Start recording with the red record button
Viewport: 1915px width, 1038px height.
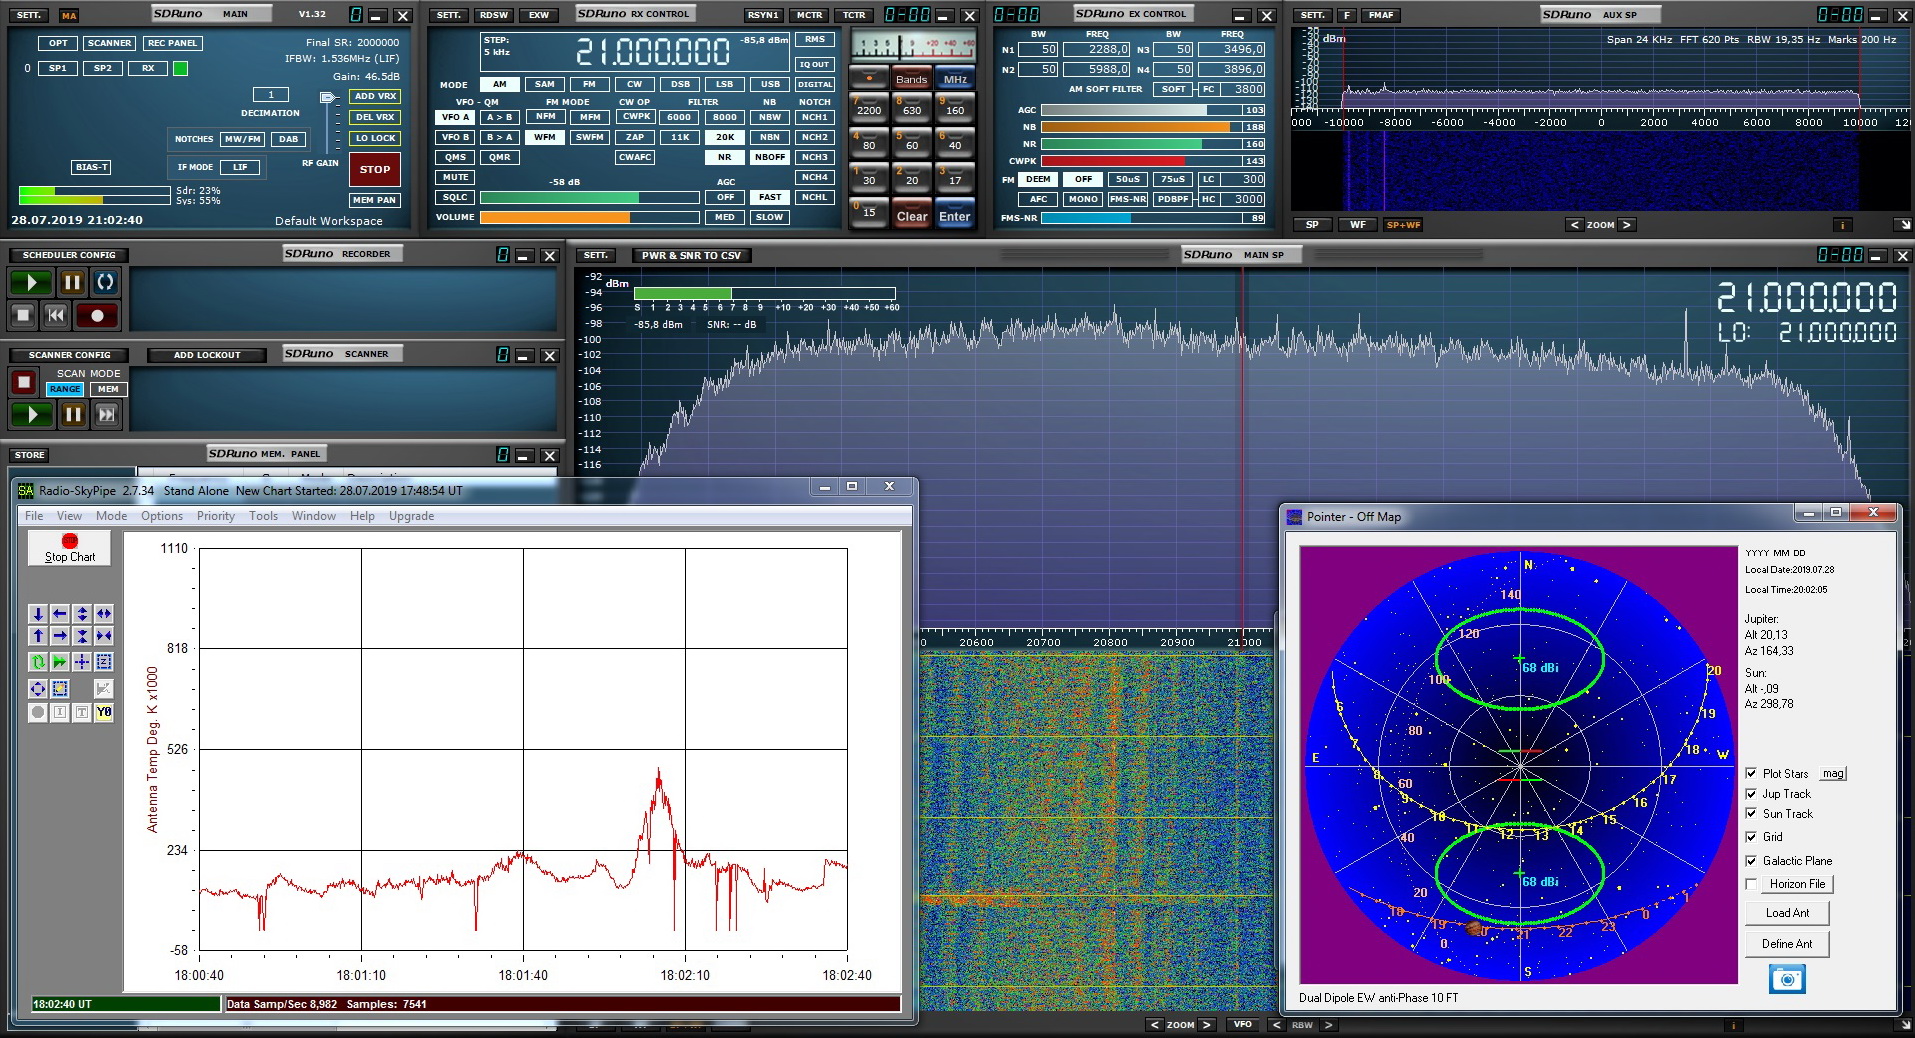tap(97, 316)
